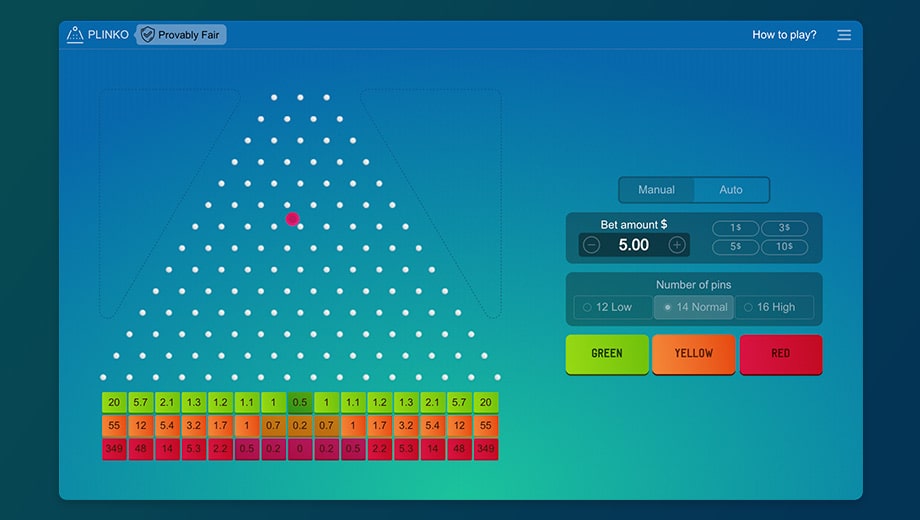Image resolution: width=920 pixels, height=520 pixels.
Task: Click the Provably Fair shield icon
Action: (148, 35)
